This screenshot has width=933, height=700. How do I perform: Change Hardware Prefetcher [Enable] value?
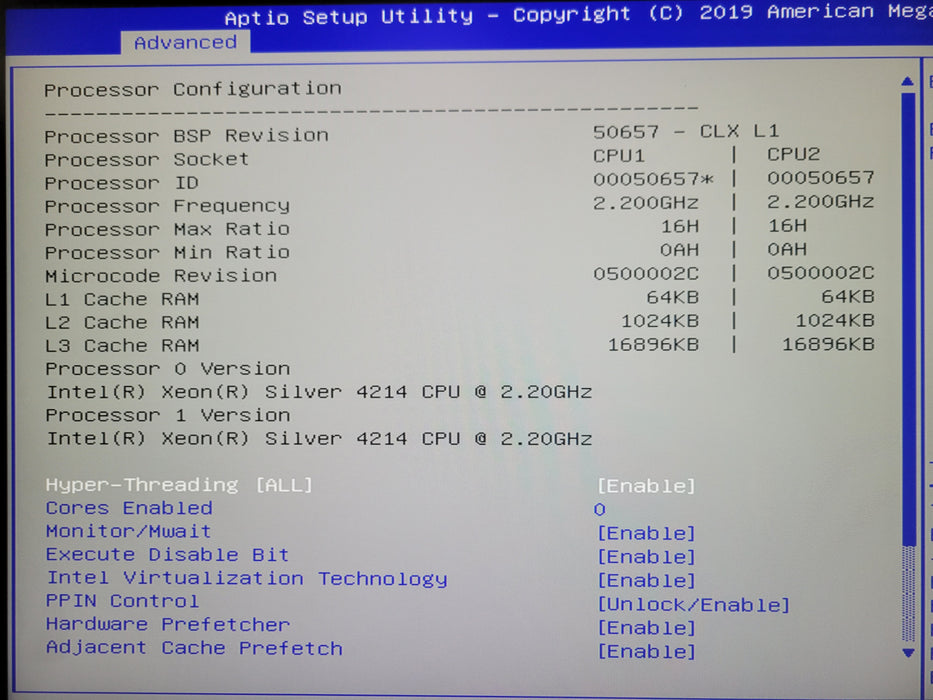point(646,628)
